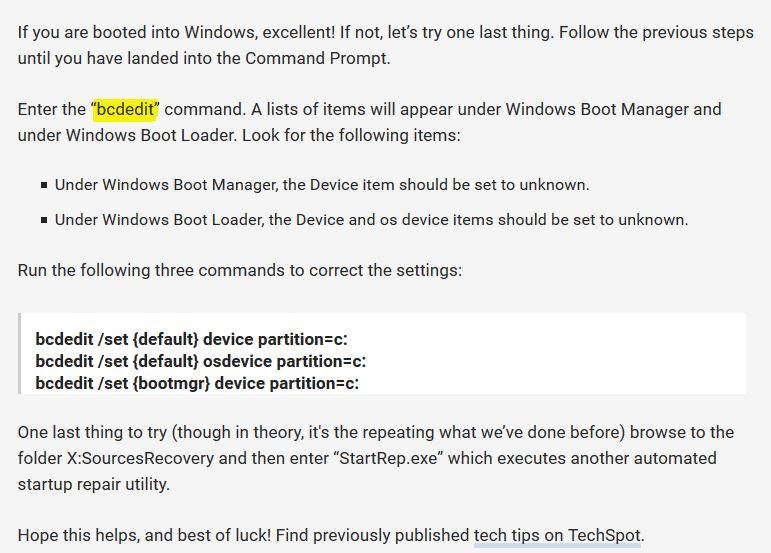
Task: Click the second square bullet marker
Action: (44, 220)
